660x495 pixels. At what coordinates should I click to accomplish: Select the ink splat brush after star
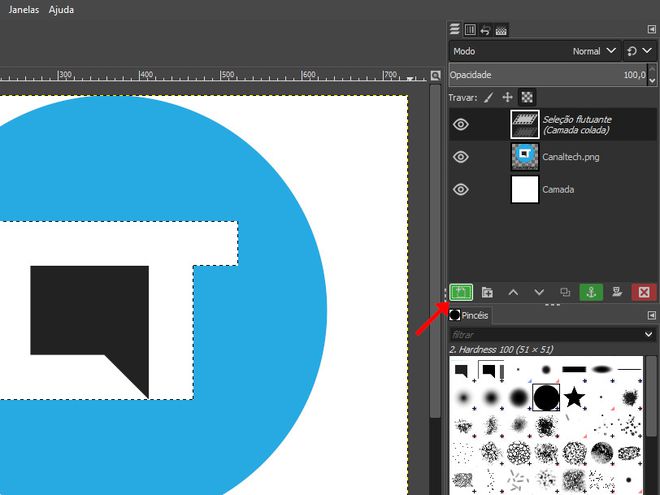pyautogui.click(x=630, y=397)
